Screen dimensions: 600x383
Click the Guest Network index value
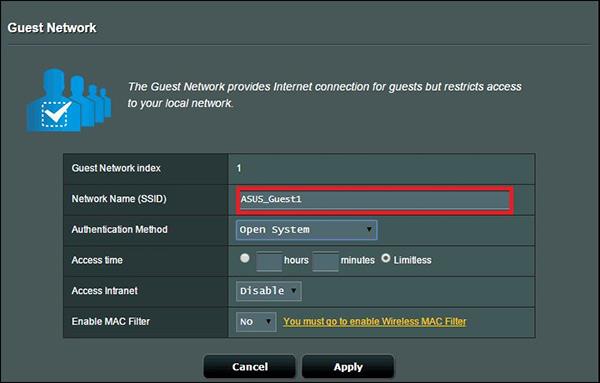point(239,168)
